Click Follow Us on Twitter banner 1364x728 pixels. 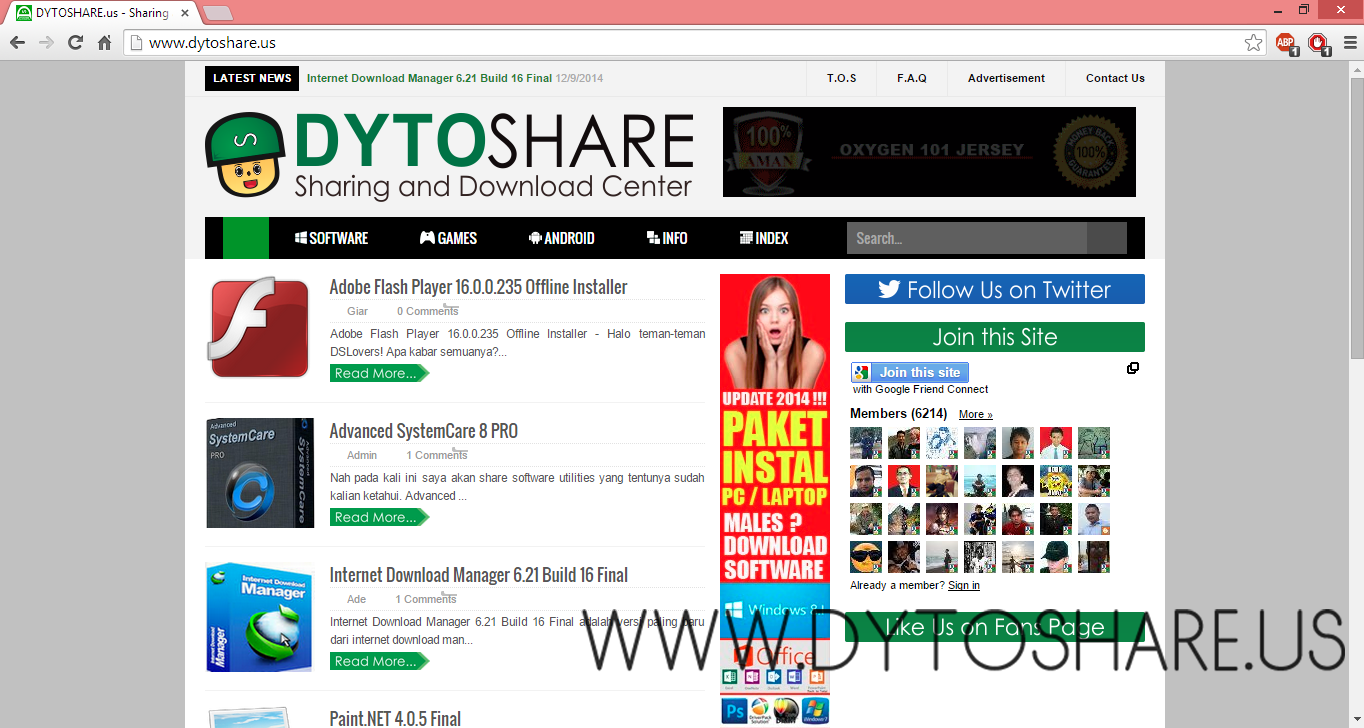click(x=995, y=289)
